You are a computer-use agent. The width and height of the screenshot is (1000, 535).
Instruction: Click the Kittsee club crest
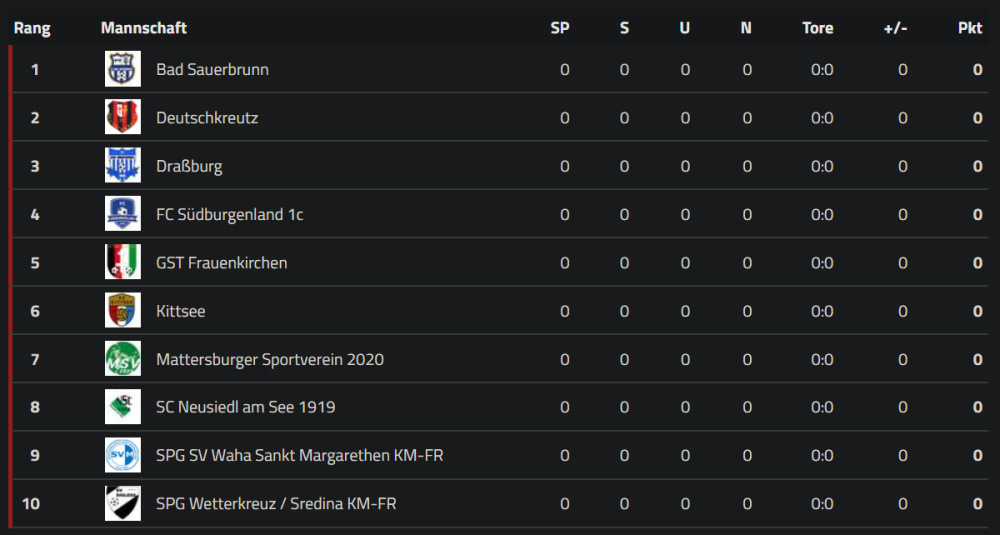pyautogui.click(x=123, y=311)
